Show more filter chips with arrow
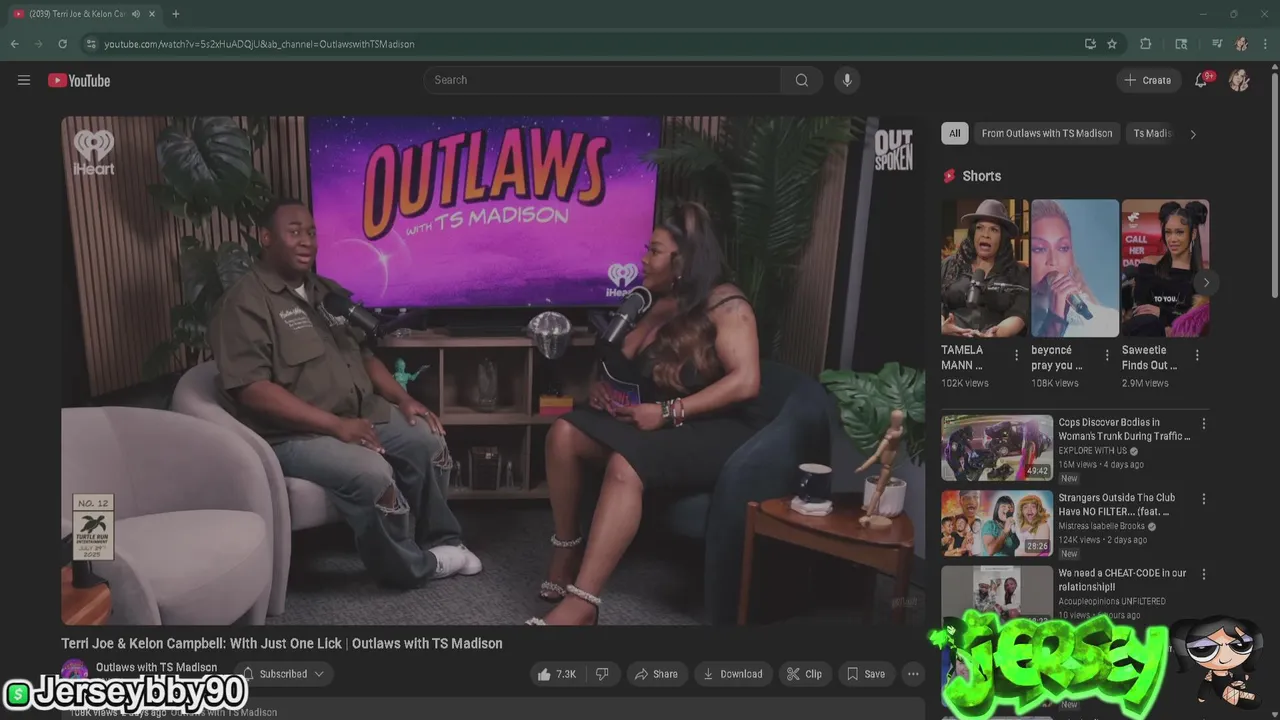Viewport: 1280px width, 720px height. point(1193,134)
